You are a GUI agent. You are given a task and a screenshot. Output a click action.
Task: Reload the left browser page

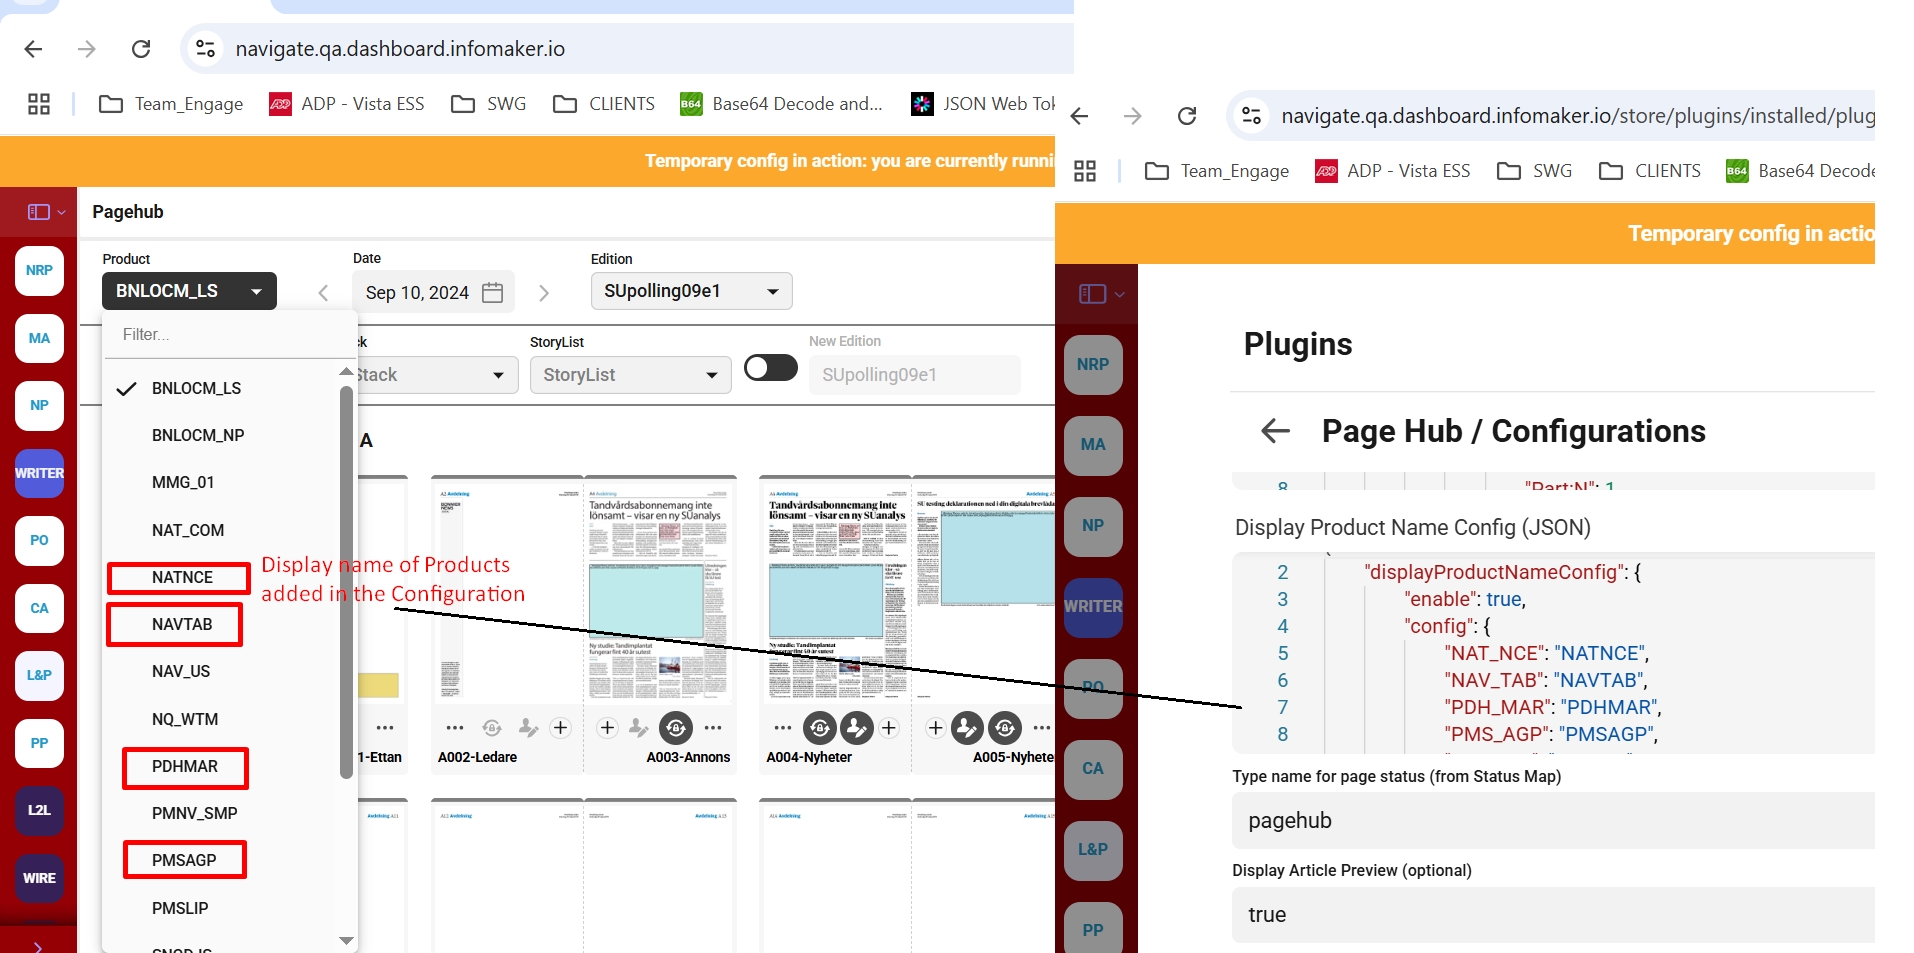141,49
